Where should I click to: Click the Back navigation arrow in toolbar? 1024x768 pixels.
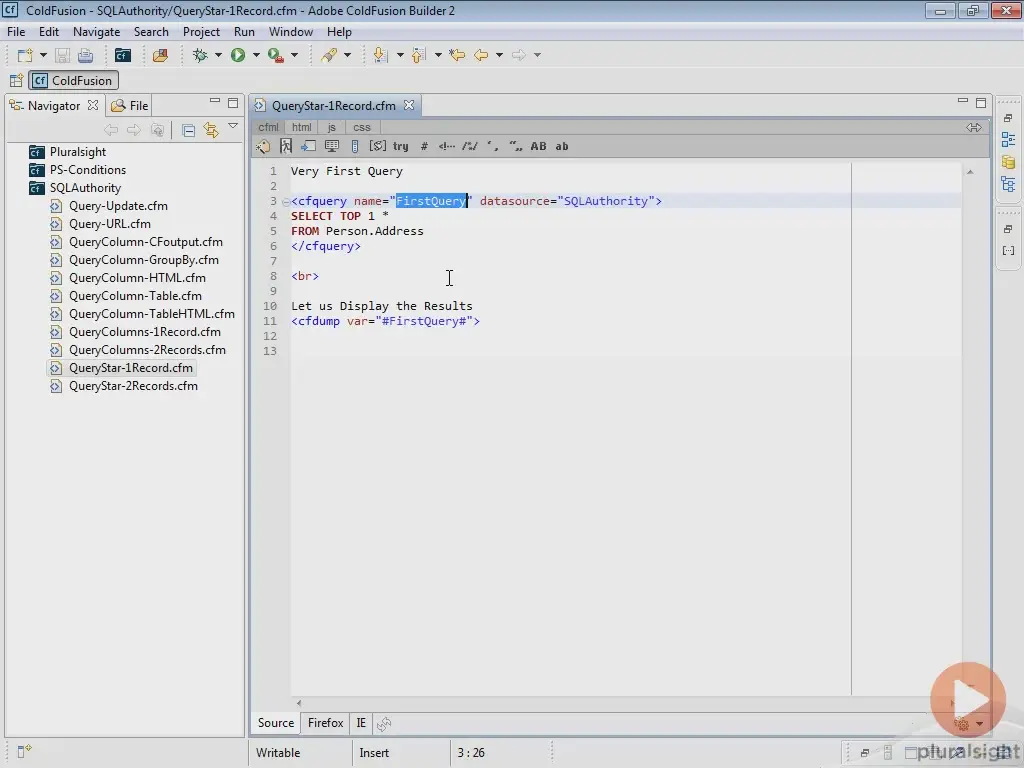(481, 56)
